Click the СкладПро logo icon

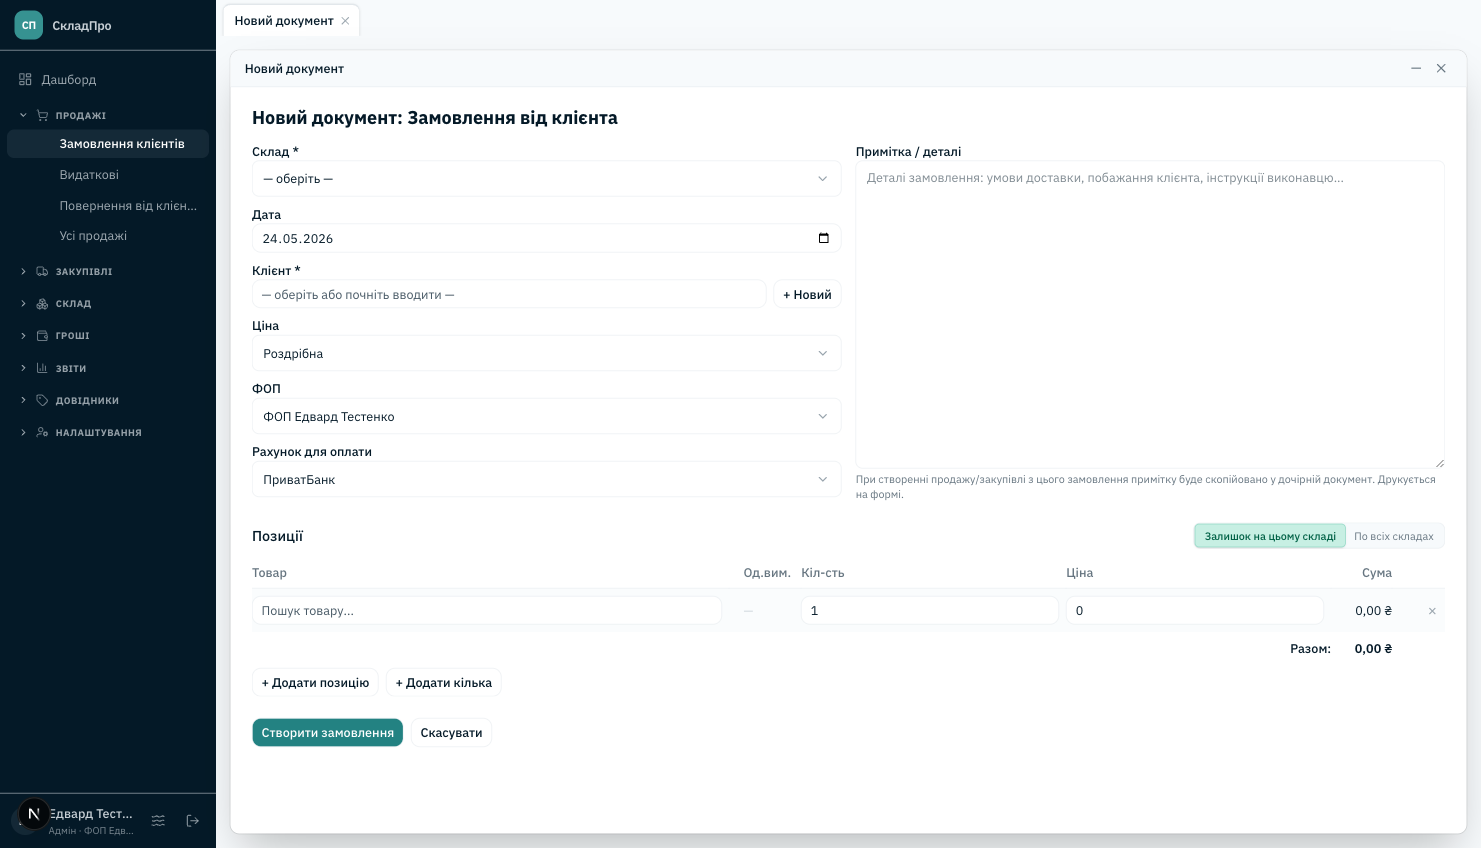[29, 25]
